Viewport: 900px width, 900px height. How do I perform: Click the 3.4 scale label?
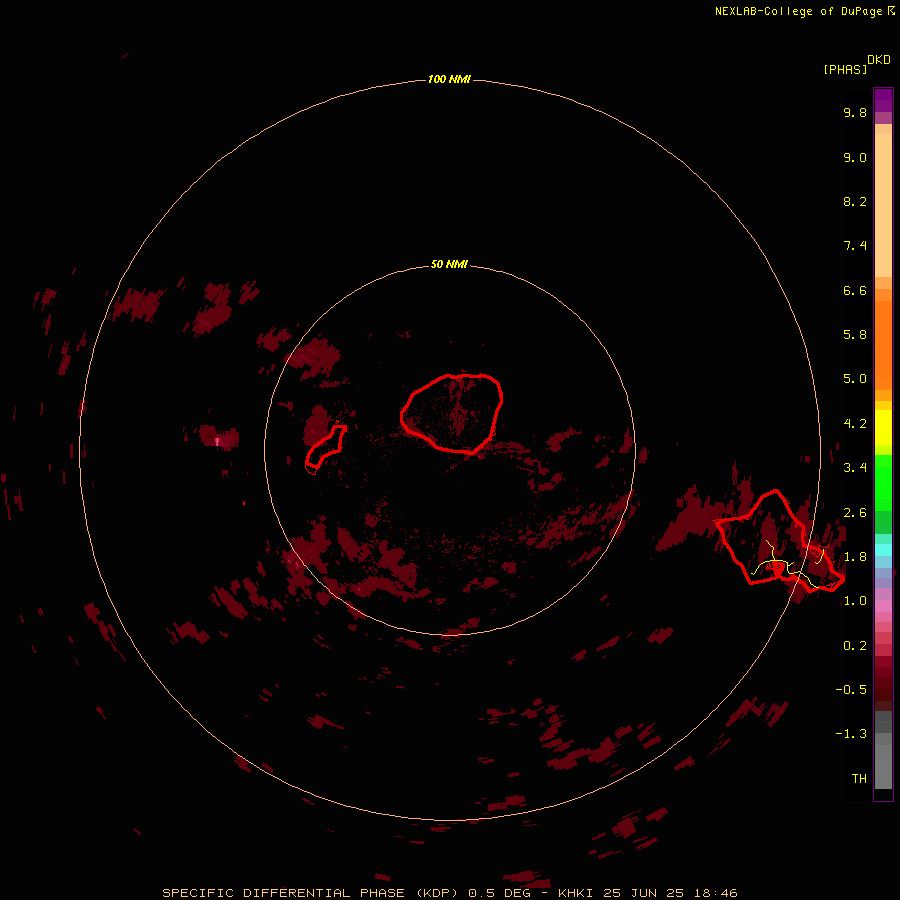[855, 468]
